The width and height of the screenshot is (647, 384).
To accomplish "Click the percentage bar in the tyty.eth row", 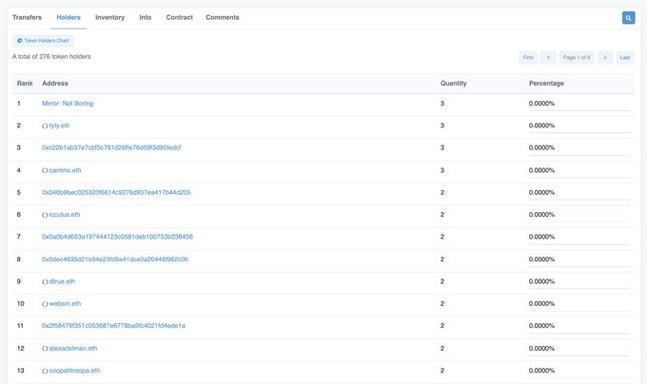I will [x=579, y=132].
